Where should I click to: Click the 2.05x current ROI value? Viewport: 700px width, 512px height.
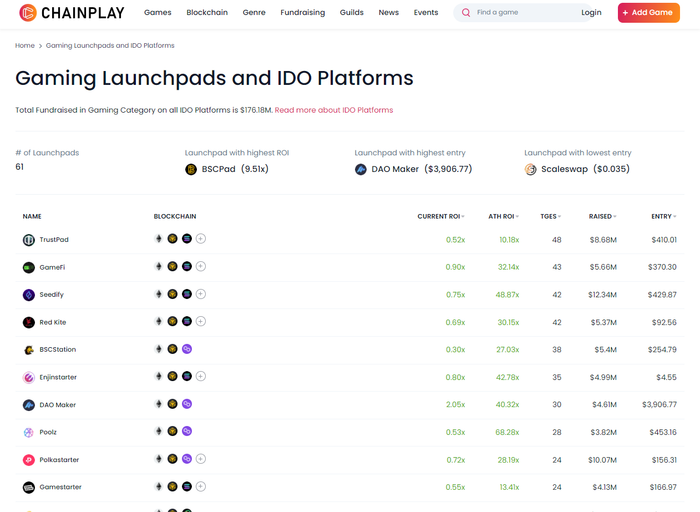(455, 405)
